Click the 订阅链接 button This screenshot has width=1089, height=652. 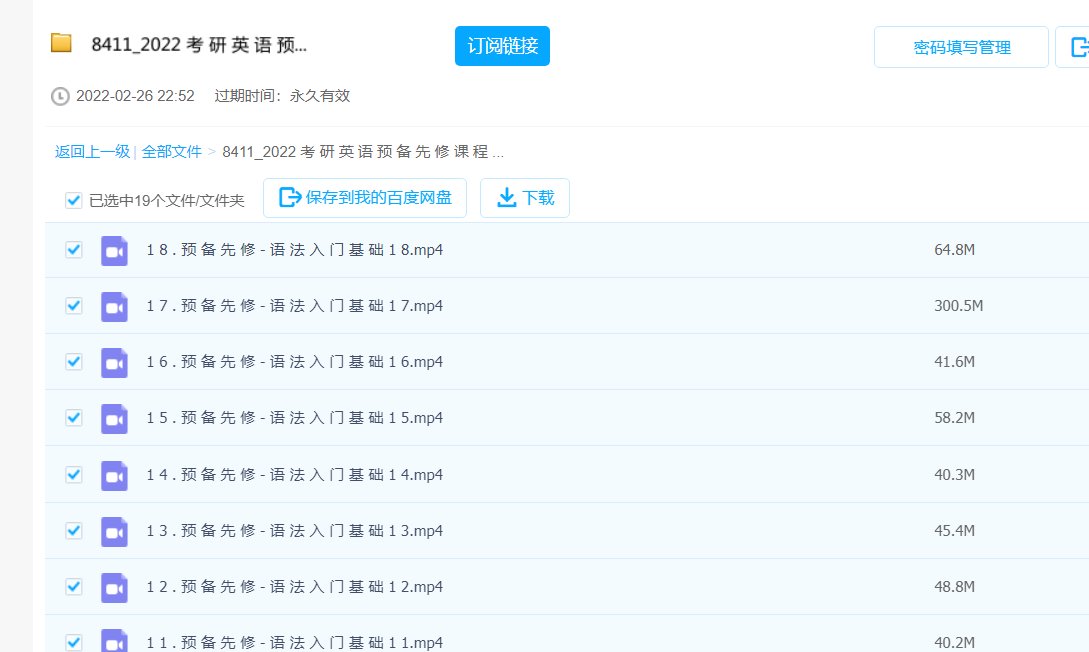pos(502,45)
